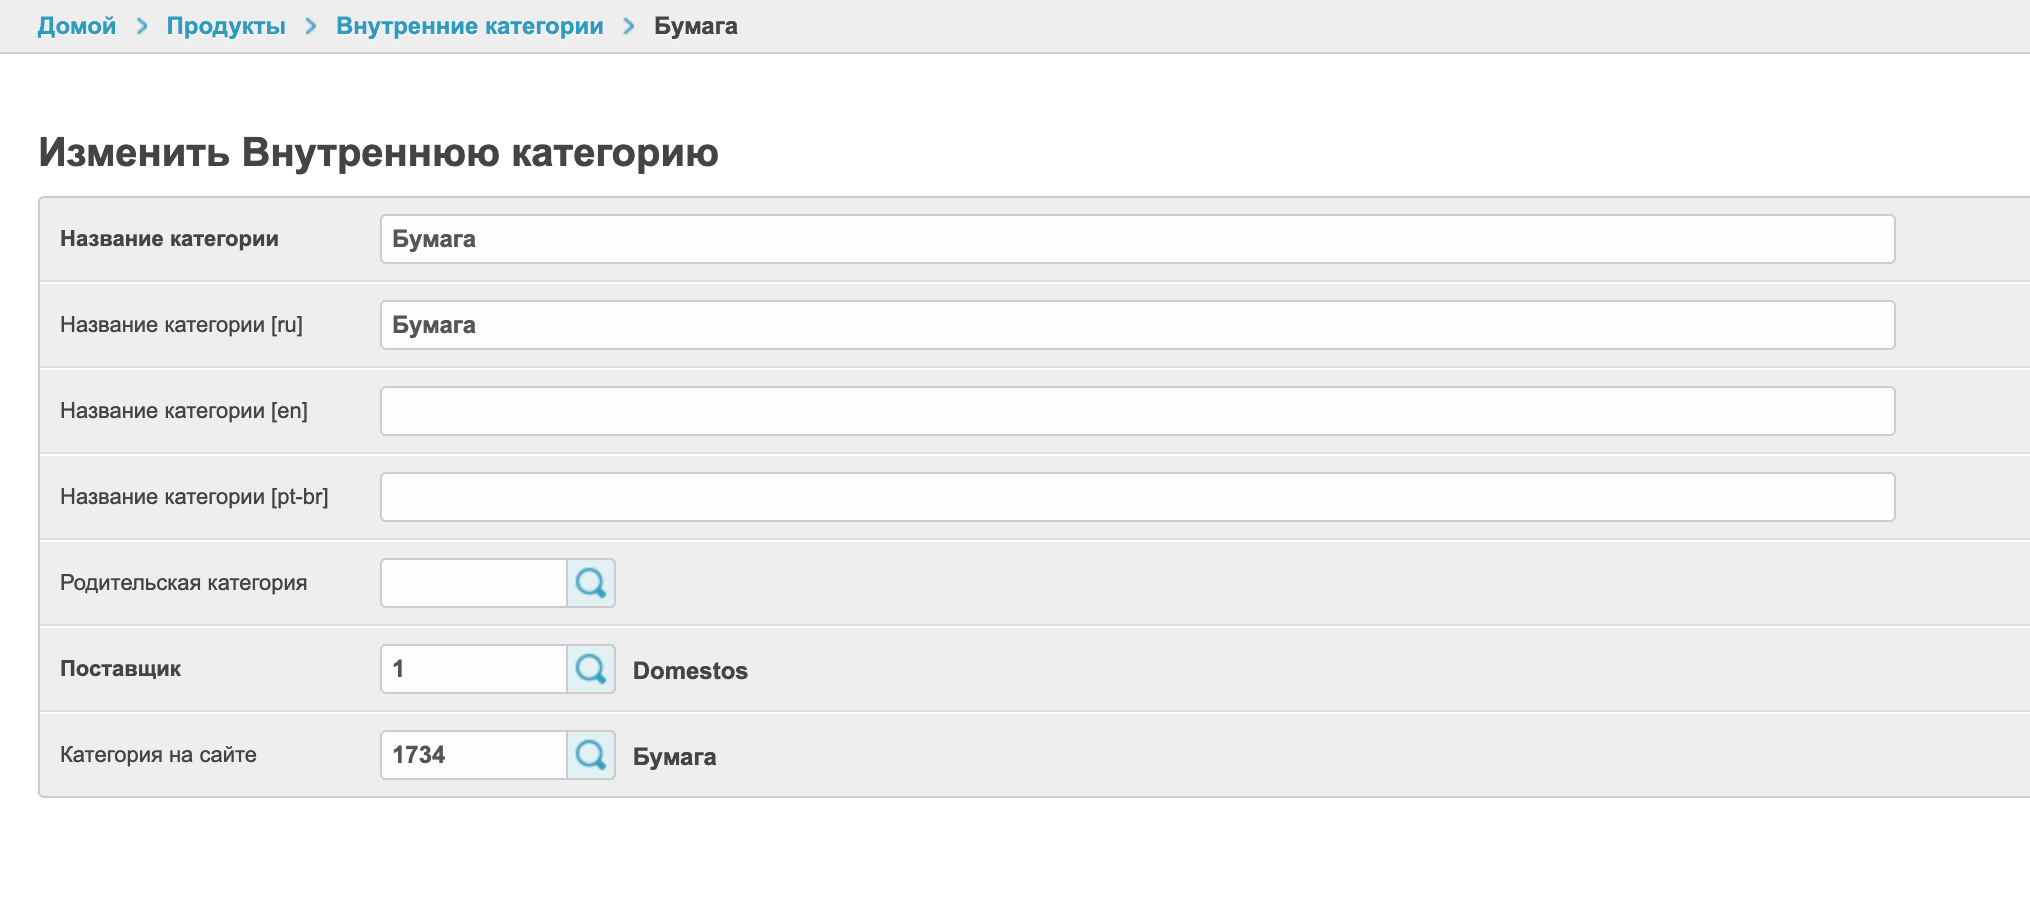The width and height of the screenshot is (2030, 898).
Task: Focus the main Название категории field
Action: click(1137, 239)
